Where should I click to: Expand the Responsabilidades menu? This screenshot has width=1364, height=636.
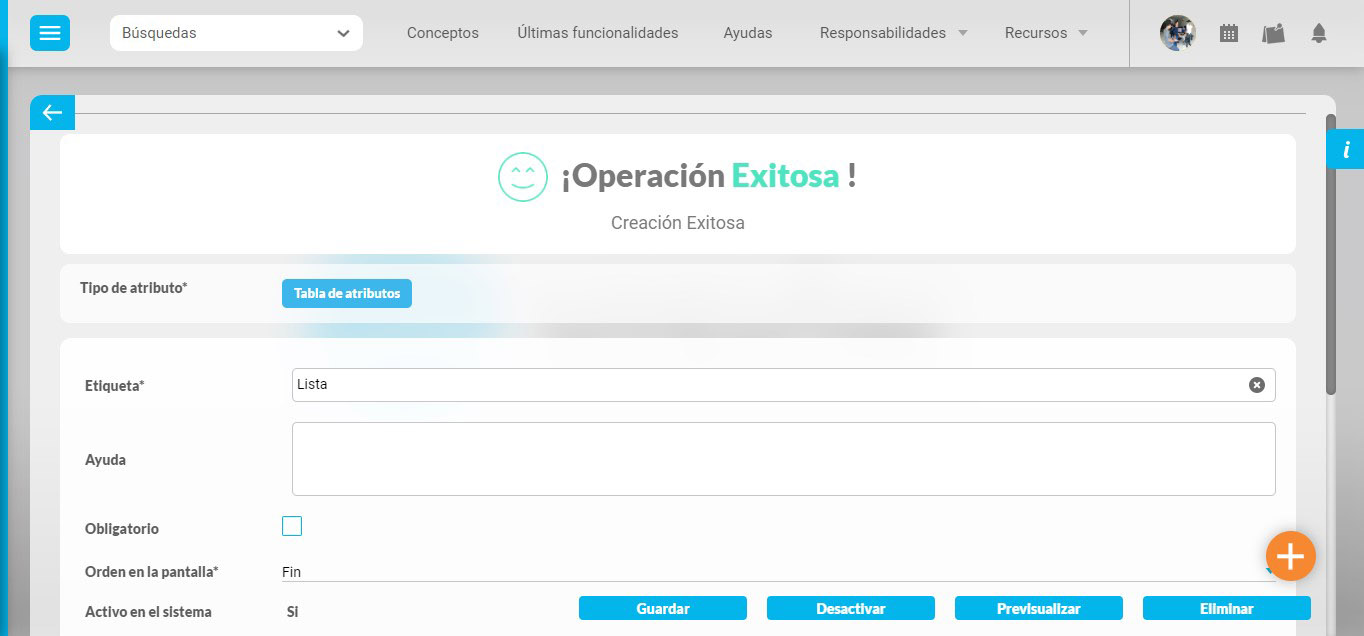(x=893, y=33)
